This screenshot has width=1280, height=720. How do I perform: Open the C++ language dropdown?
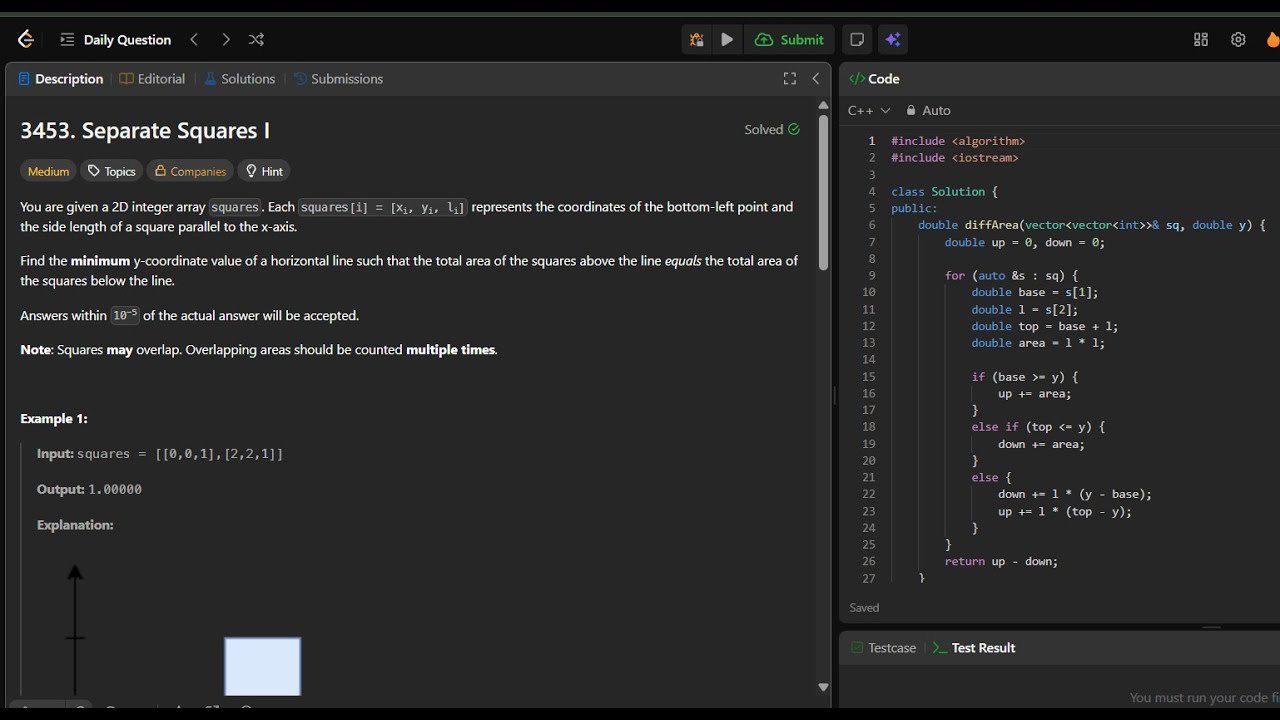pos(869,110)
